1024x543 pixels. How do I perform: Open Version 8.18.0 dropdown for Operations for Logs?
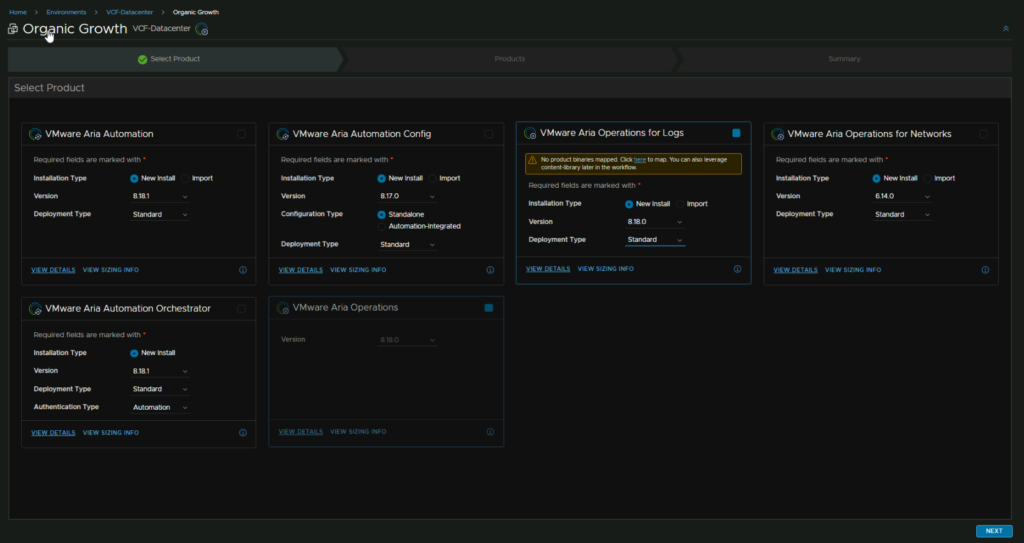click(x=655, y=222)
